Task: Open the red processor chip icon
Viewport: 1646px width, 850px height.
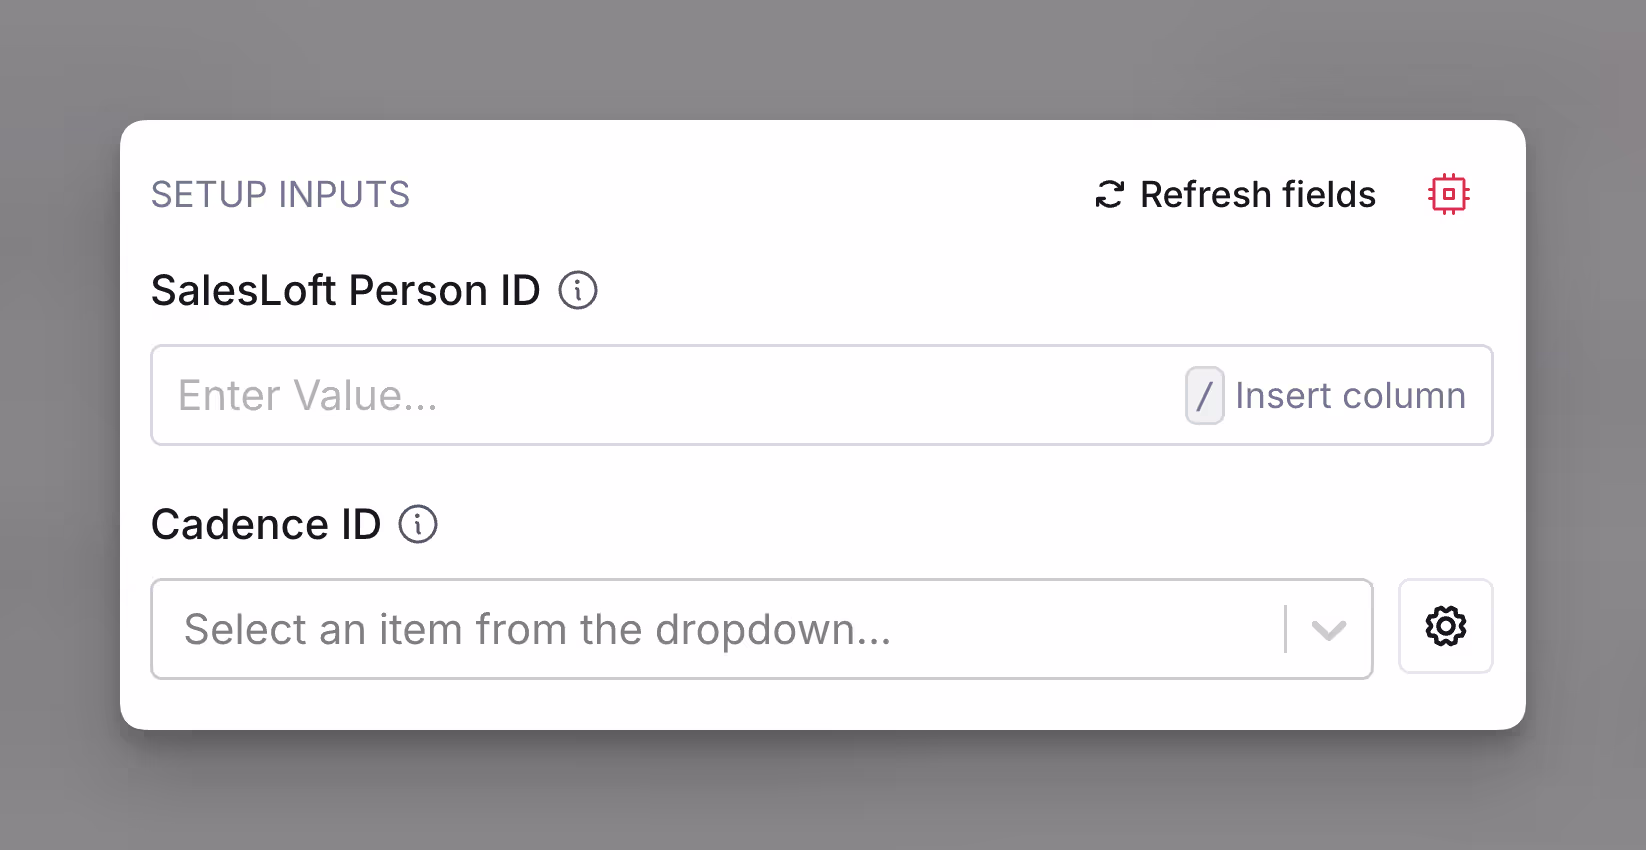Action: (x=1448, y=194)
